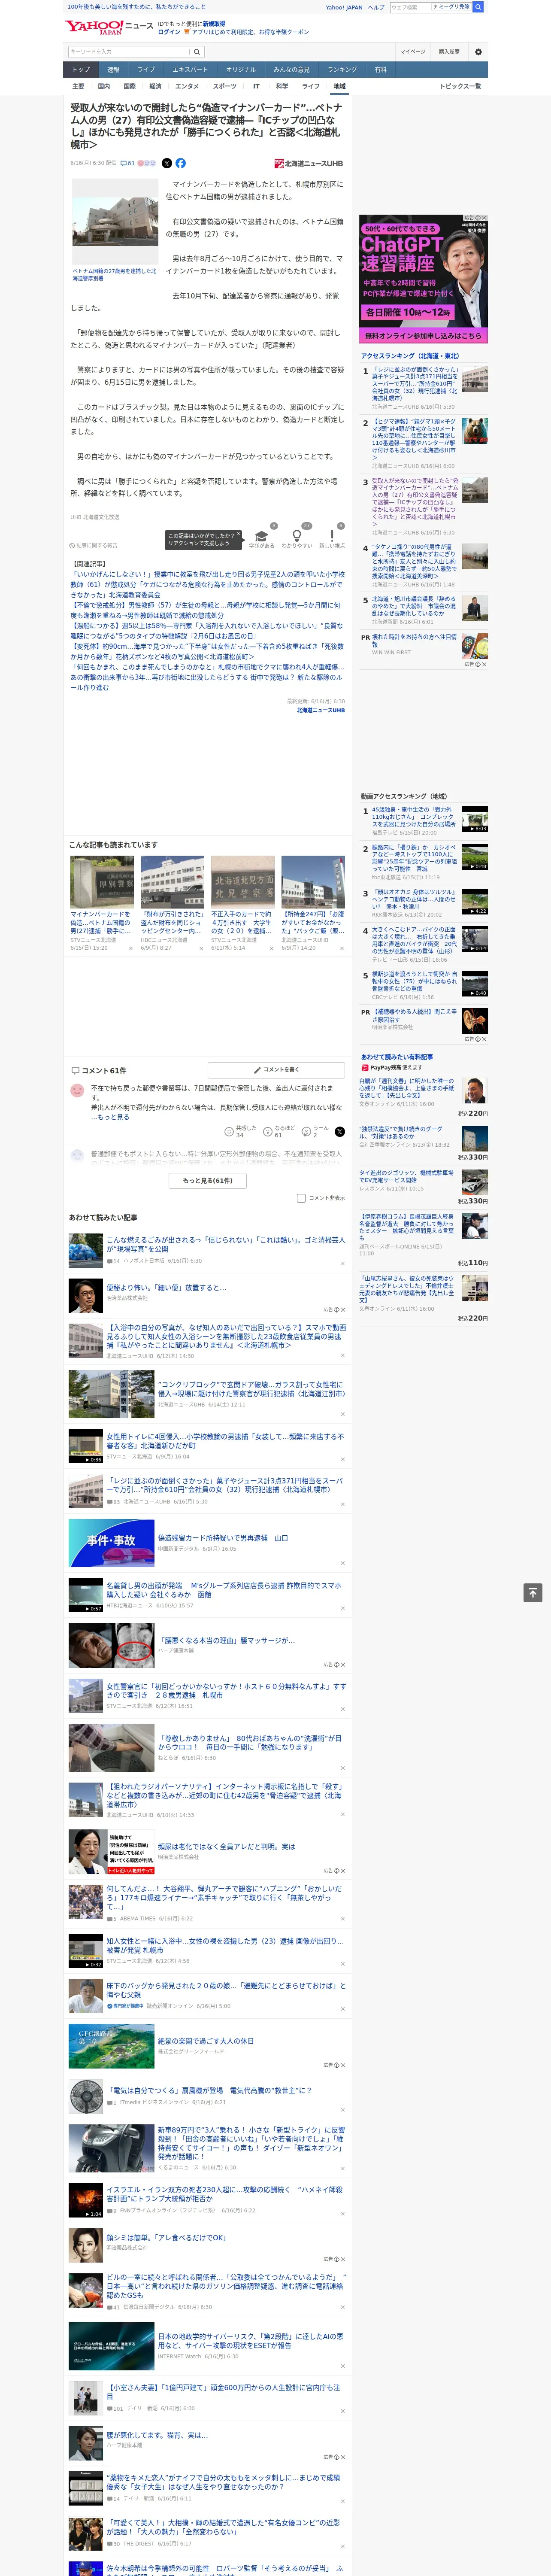
Task: Click the blue web search button in top bar
Action: coord(478,7)
